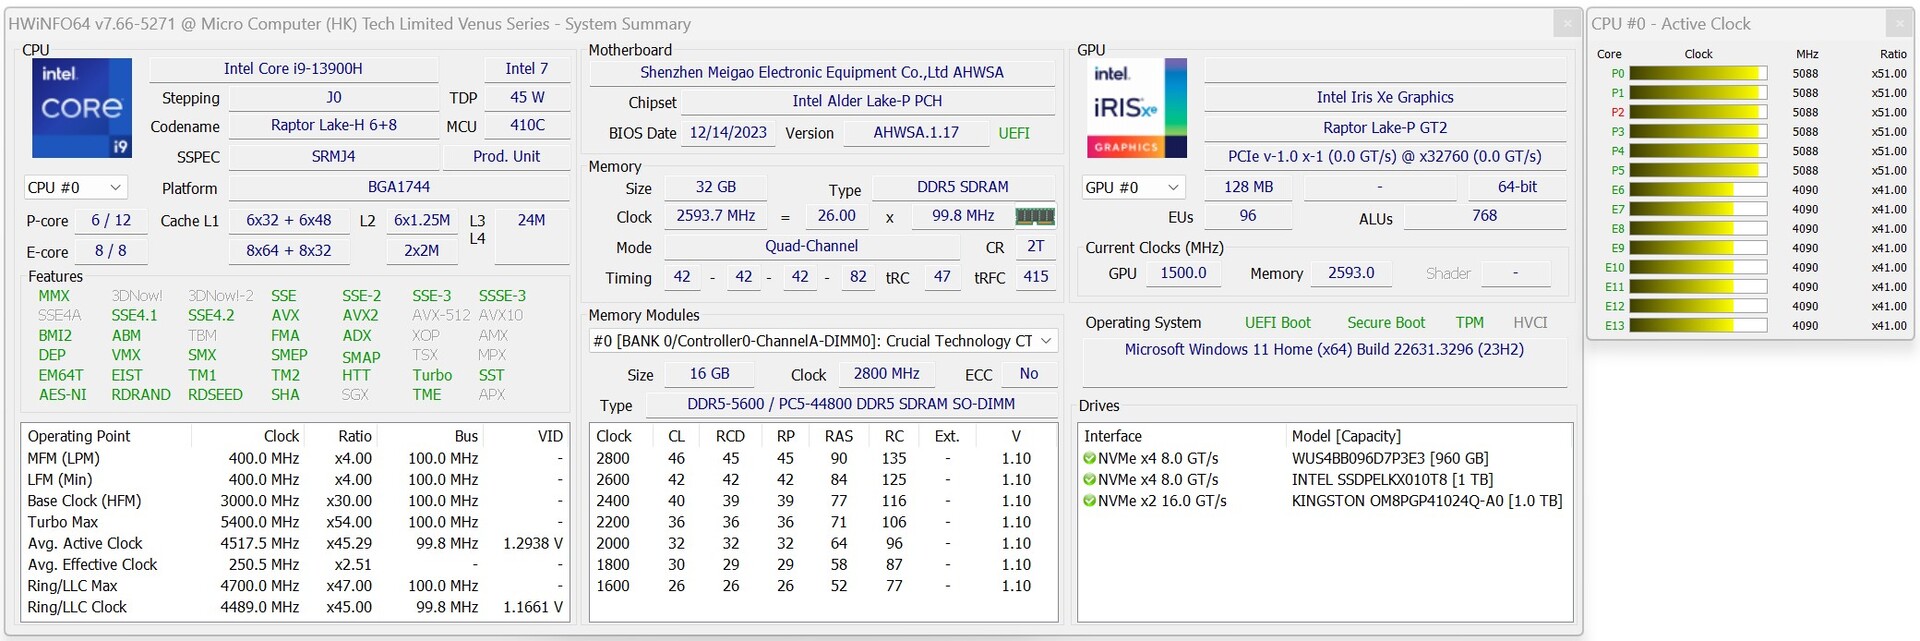Click green status icon for INTEL SSDPELKX010T8 drive

pyautogui.click(x=1089, y=480)
